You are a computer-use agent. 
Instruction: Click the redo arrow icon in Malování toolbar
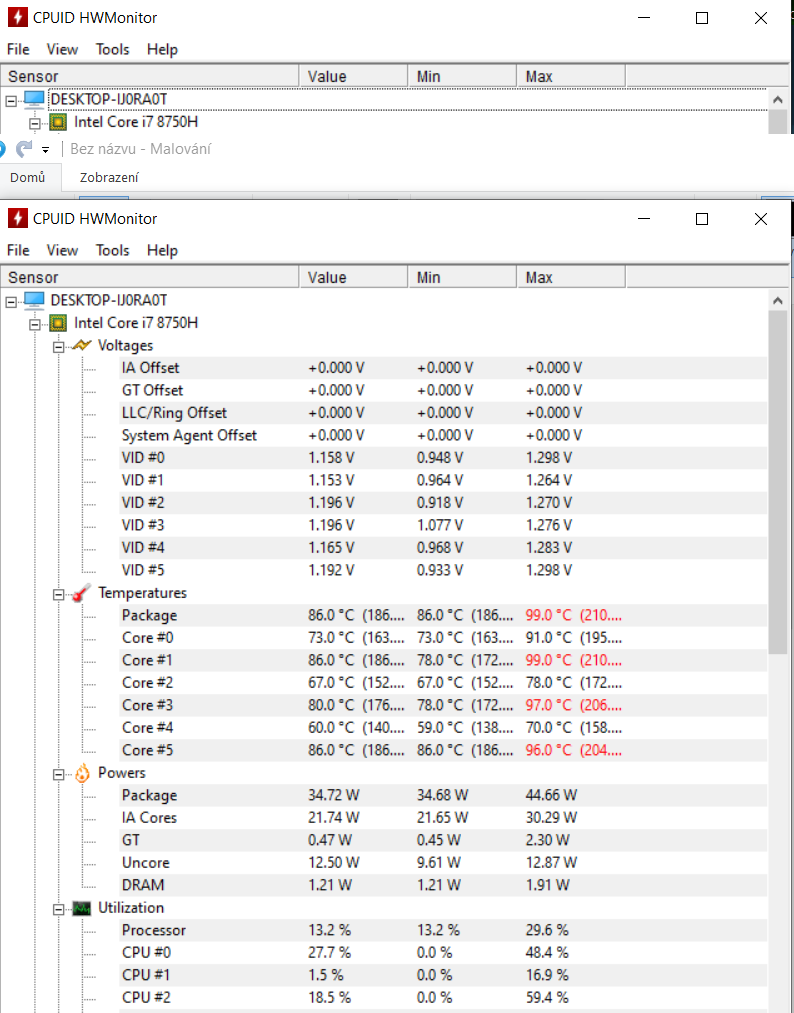coord(24,149)
